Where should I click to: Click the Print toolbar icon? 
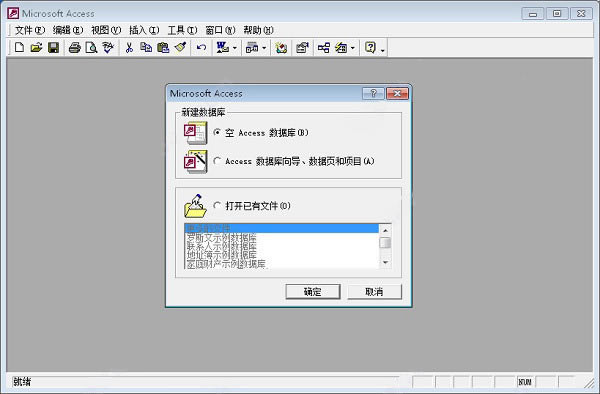tap(74, 47)
